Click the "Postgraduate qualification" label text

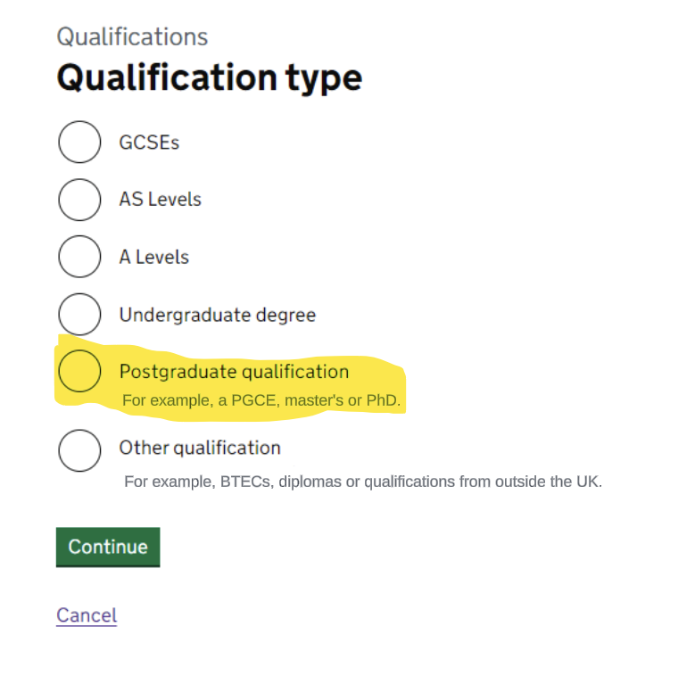click(234, 372)
